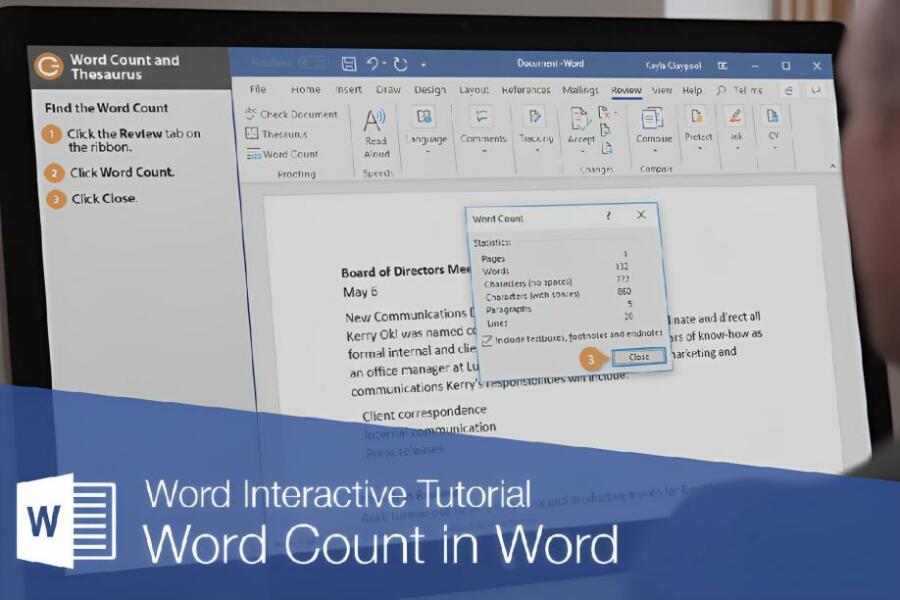
Task: Open the Ink dropdown
Action: (736, 129)
